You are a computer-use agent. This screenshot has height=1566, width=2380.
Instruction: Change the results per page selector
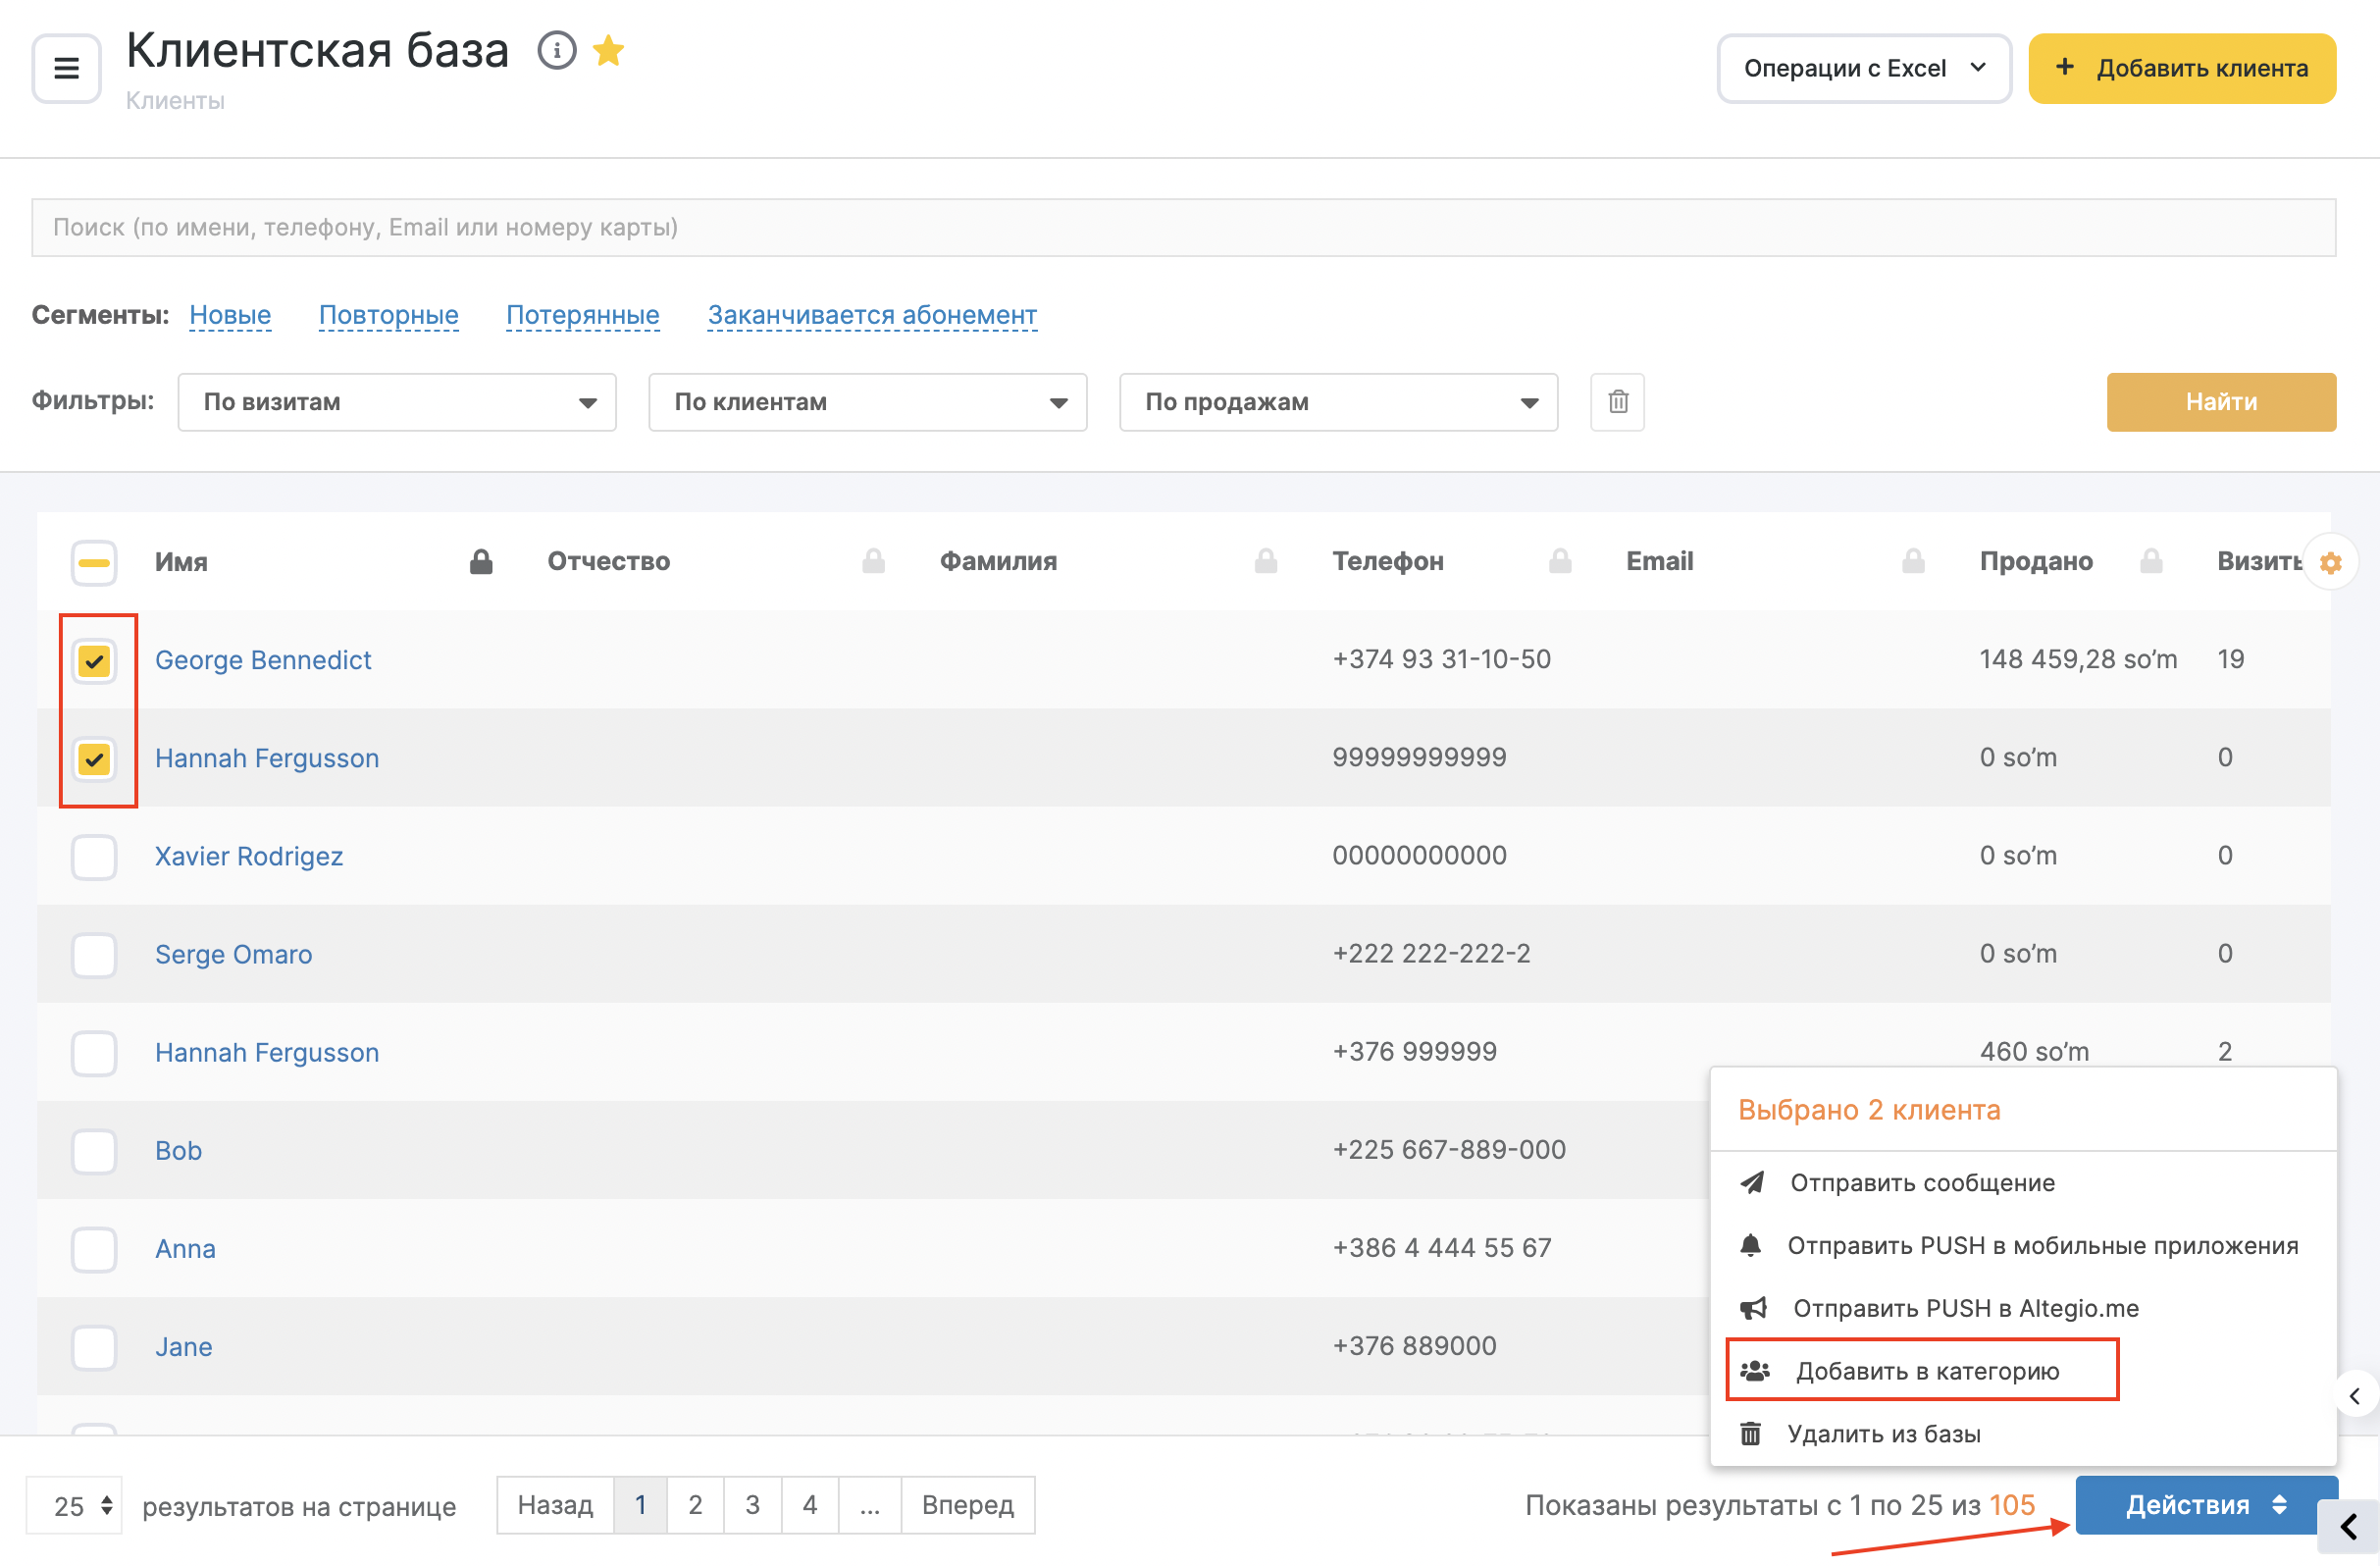pos(74,1505)
